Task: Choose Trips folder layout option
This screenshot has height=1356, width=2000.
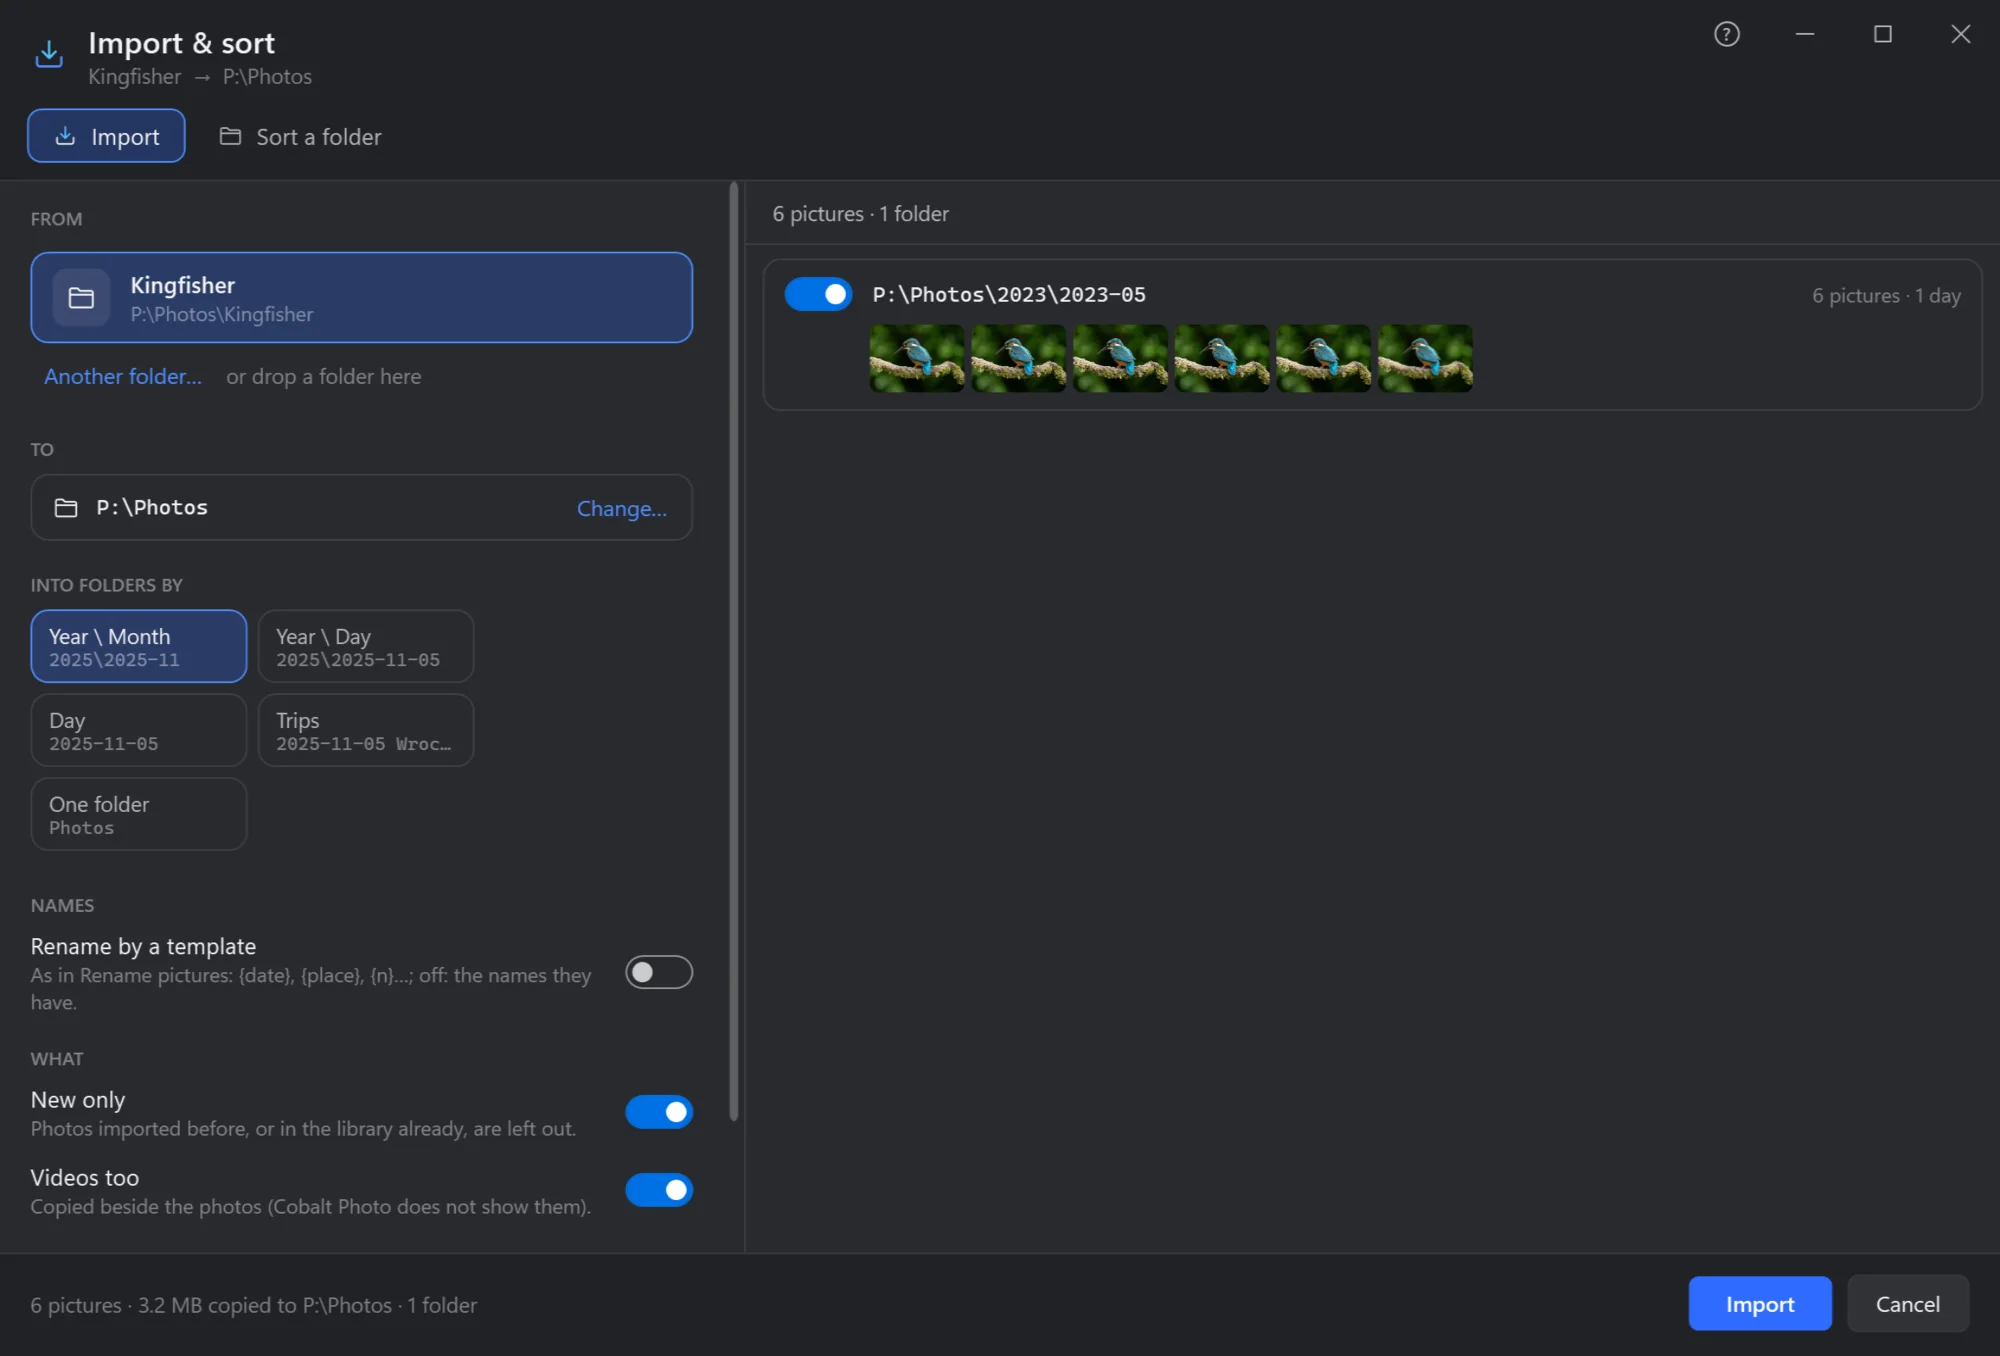Action: (366, 731)
